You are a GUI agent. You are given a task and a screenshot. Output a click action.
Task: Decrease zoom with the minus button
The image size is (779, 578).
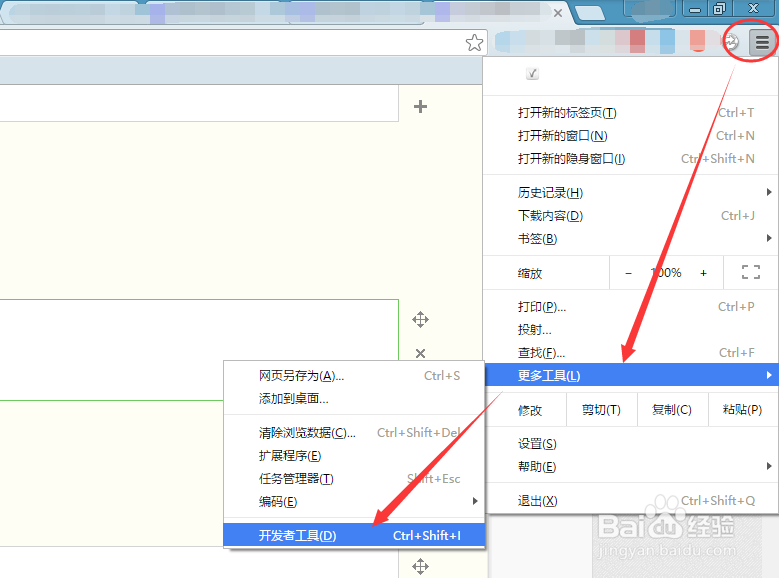pyautogui.click(x=628, y=273)
